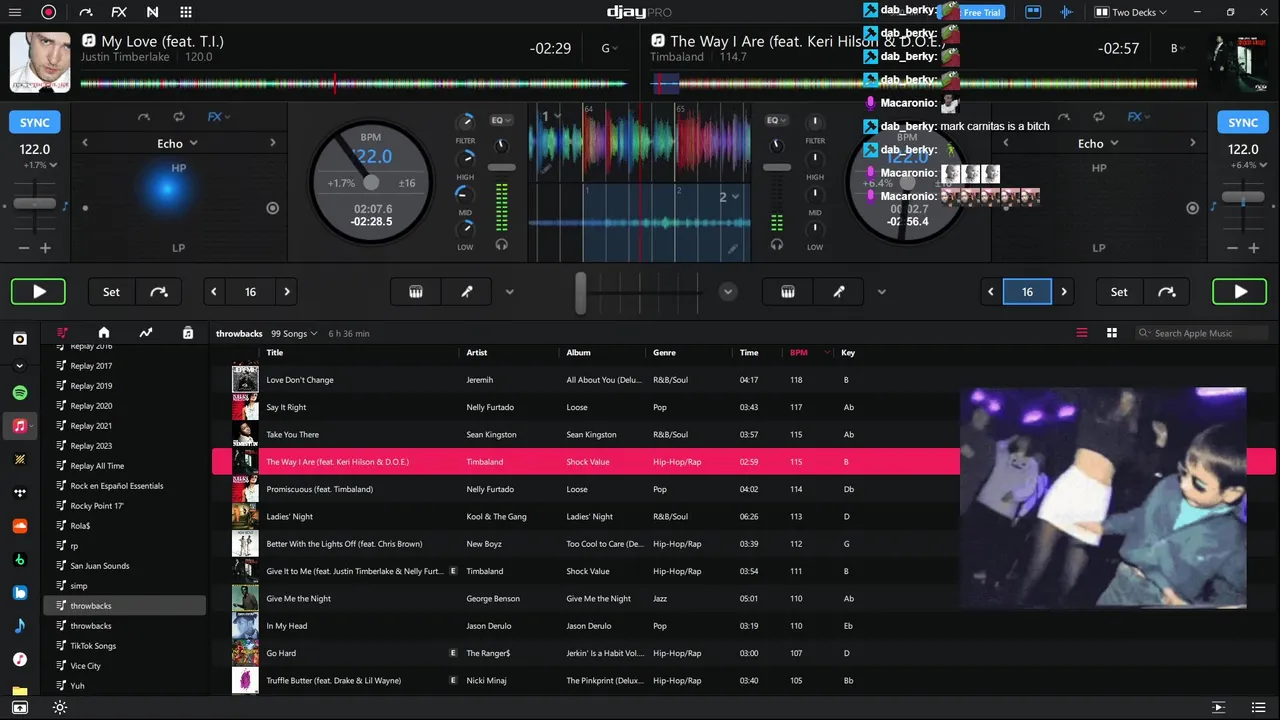
Task: Go to the library home icon
Action: coord(104,333)
